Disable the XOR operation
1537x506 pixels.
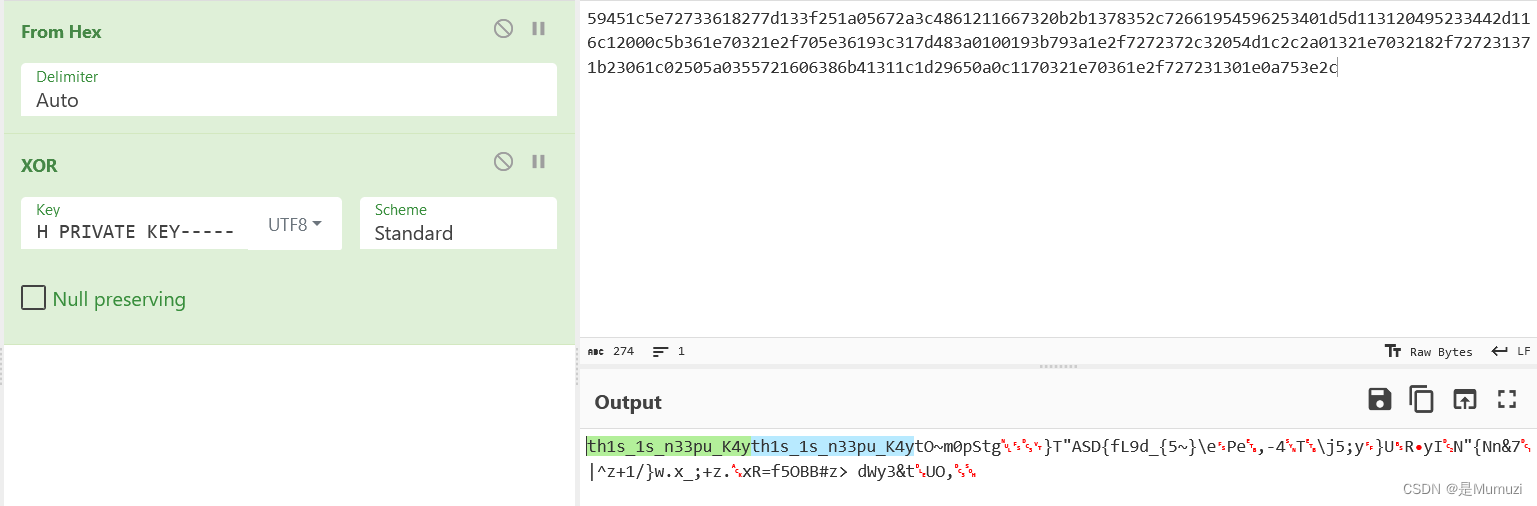click(x=503, y=162)
